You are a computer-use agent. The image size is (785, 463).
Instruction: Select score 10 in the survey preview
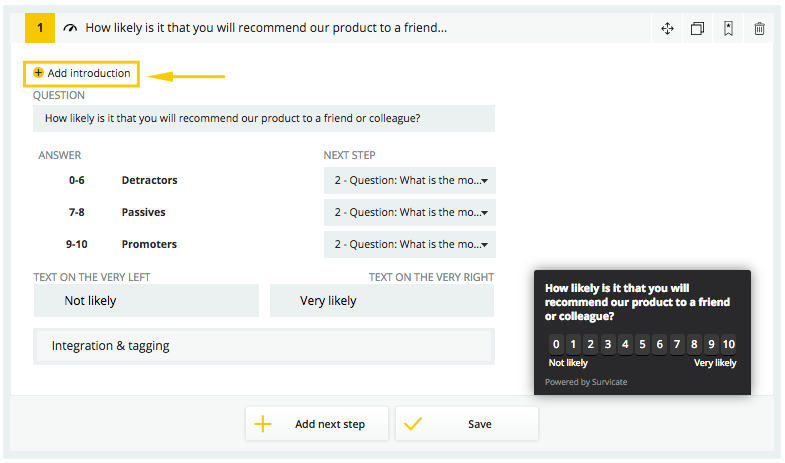pyautogui.click(x=728, y=344)
